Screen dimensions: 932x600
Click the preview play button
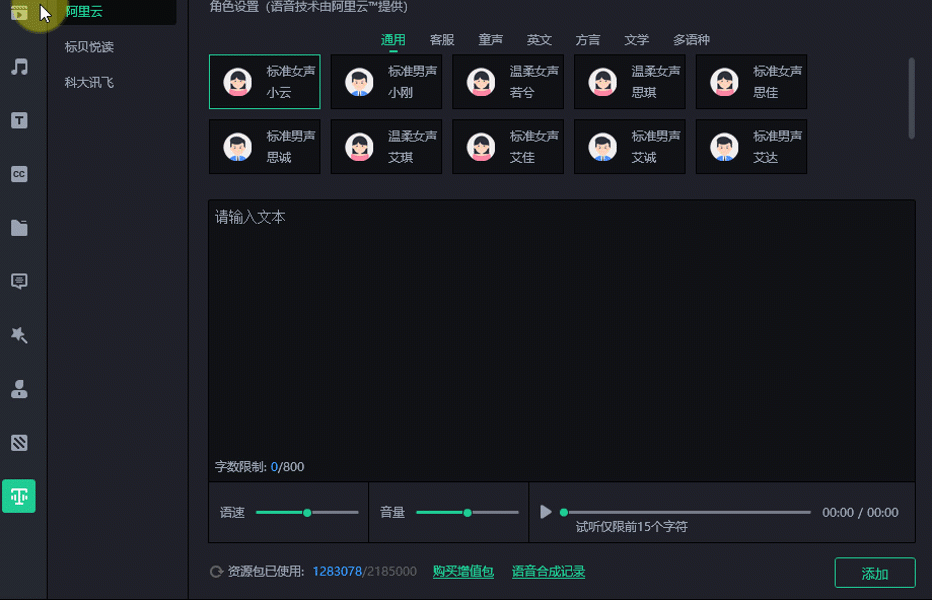coord(545,511)
